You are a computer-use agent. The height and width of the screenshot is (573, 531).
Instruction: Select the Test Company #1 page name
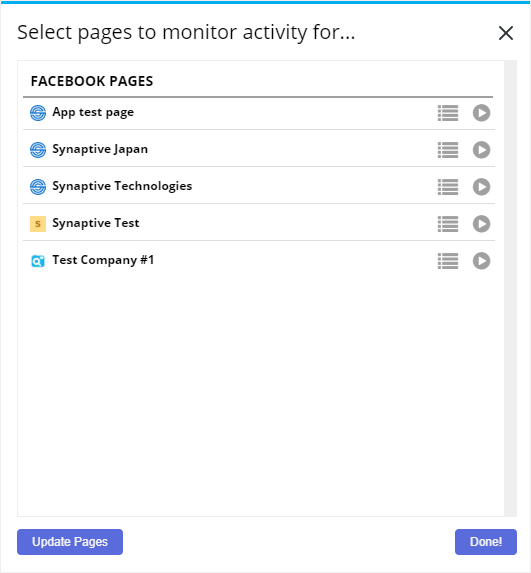point(103,260)
